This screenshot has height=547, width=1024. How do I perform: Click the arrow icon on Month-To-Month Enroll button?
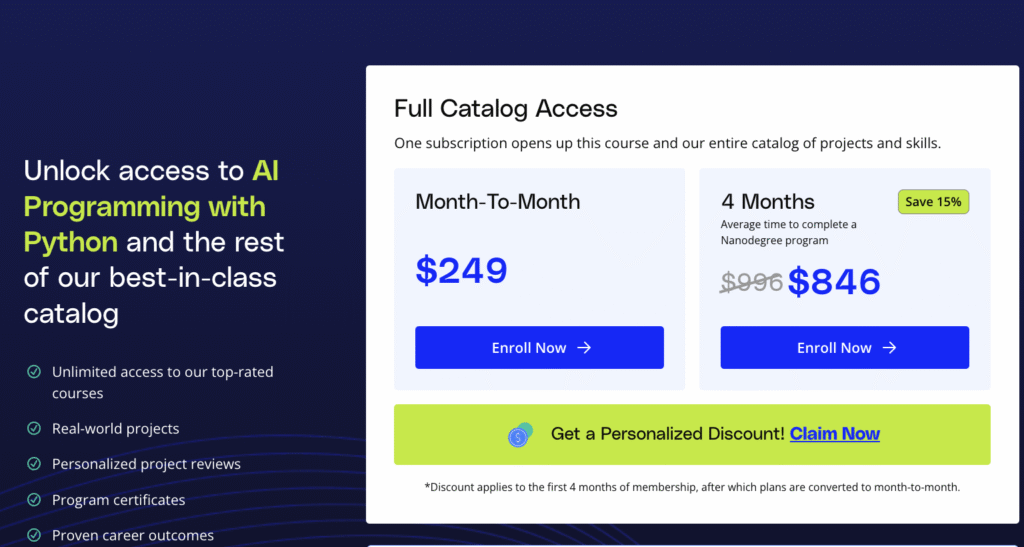pyautogui.click(x=585, y=348)
